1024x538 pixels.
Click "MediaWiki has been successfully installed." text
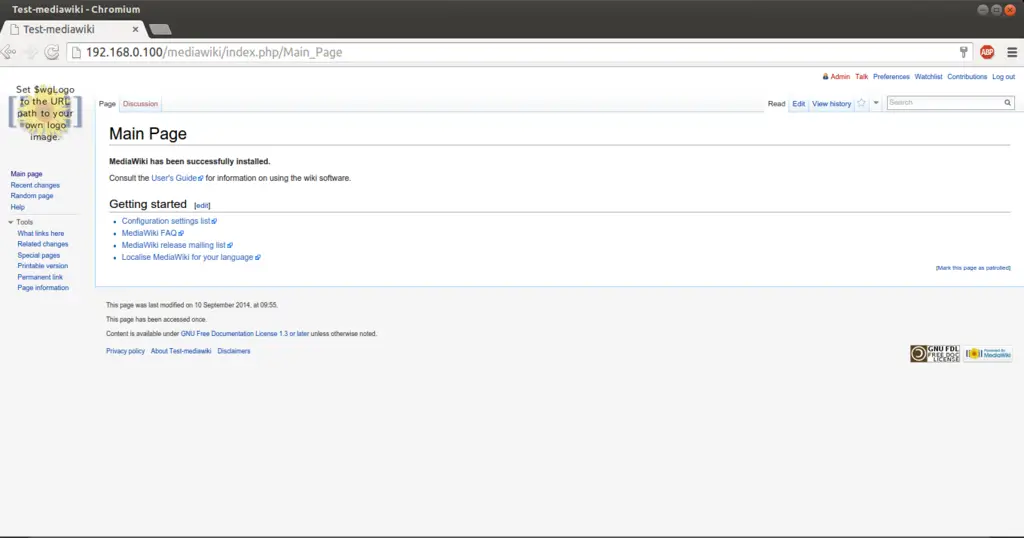[x=189, y=161]
